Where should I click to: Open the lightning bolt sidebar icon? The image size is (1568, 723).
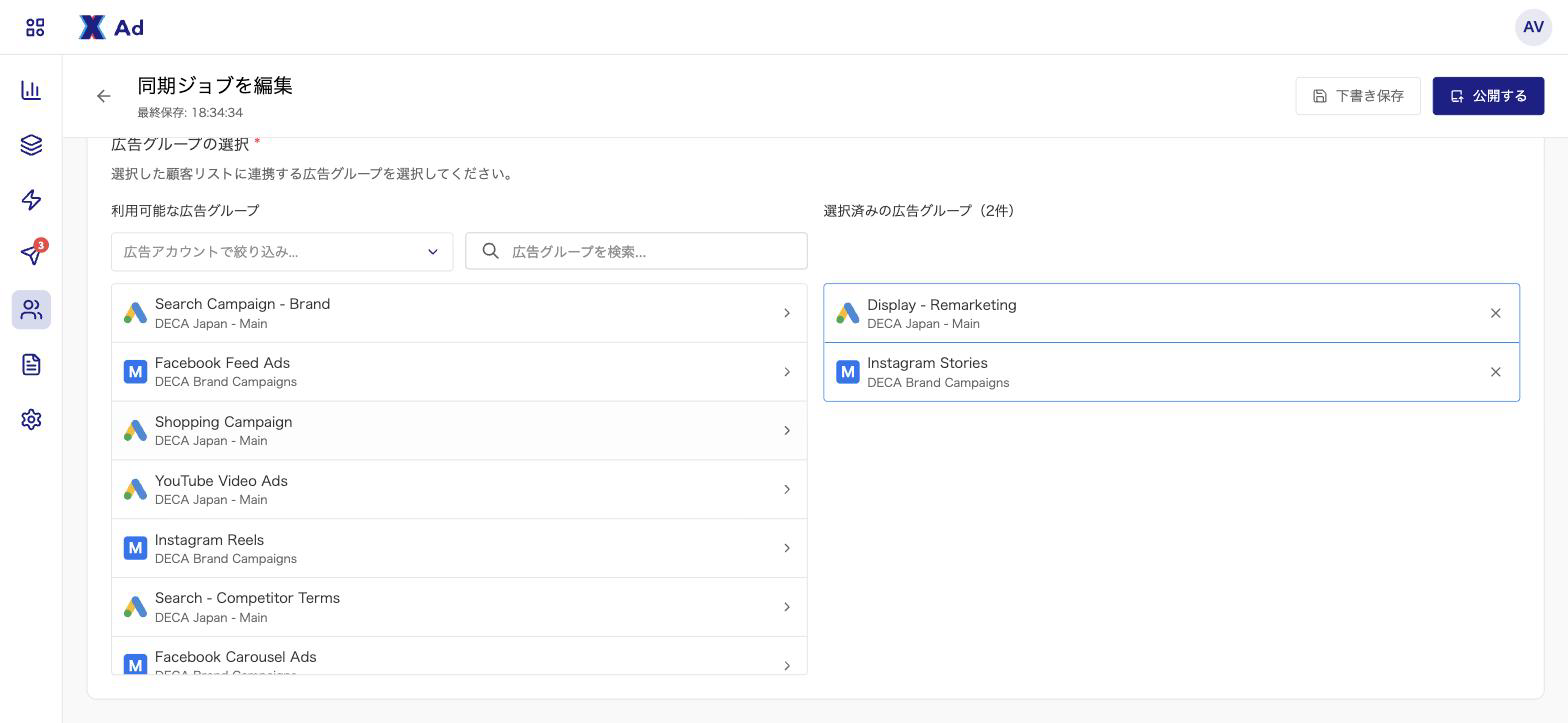tap(31, 200)
